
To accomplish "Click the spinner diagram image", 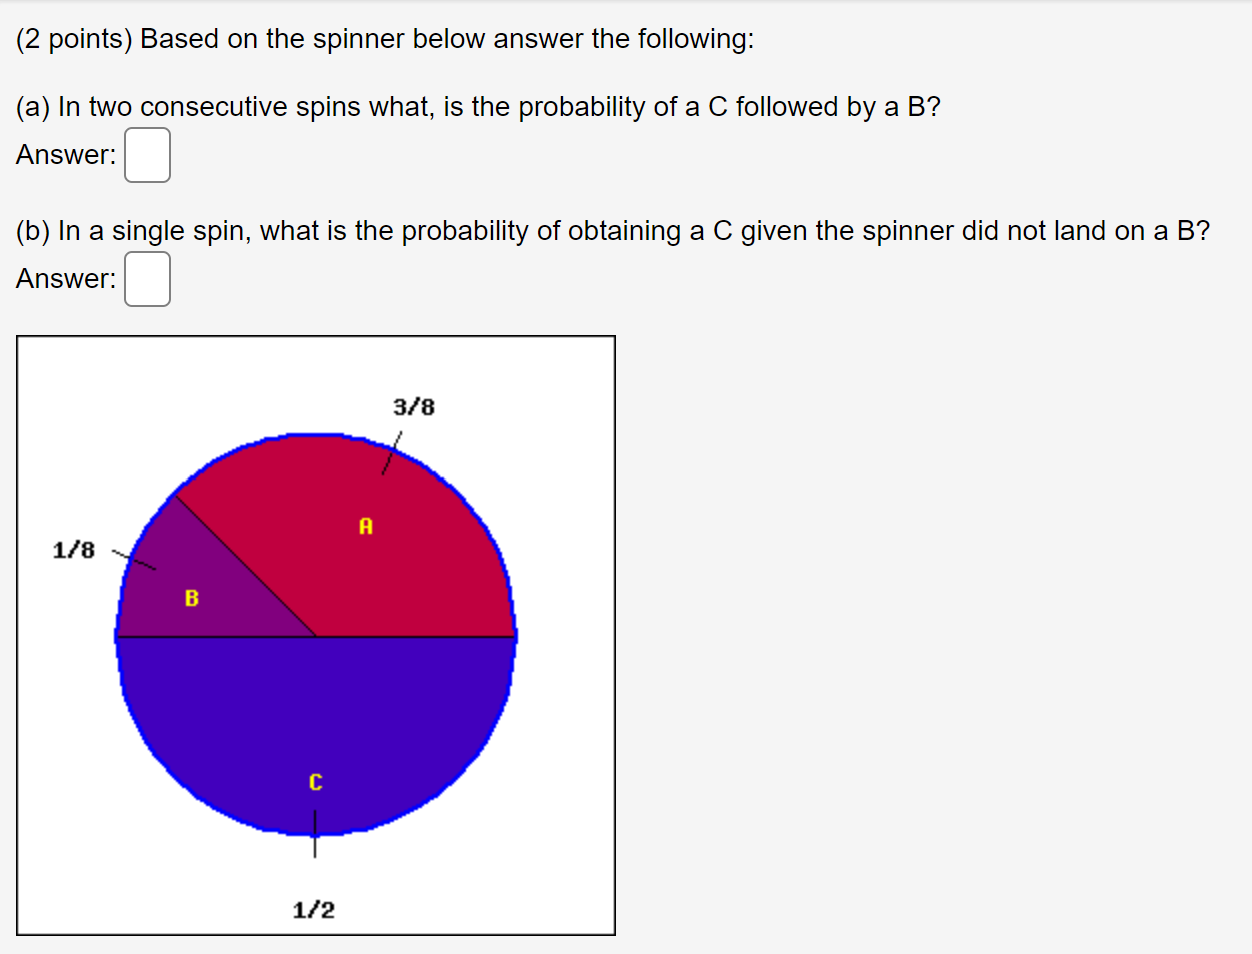I will click(x=315, y=635).
